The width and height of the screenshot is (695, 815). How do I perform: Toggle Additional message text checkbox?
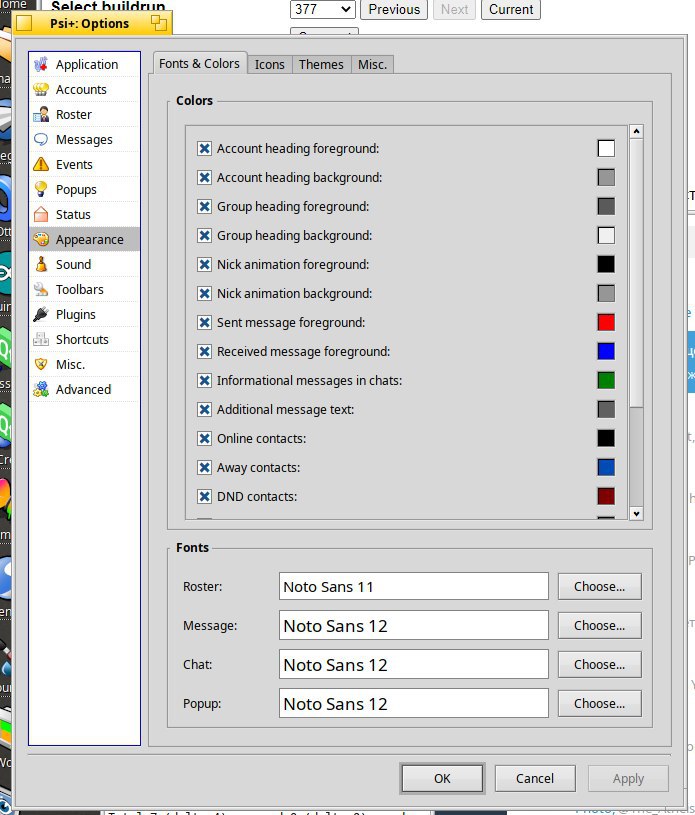pos(204,410)
